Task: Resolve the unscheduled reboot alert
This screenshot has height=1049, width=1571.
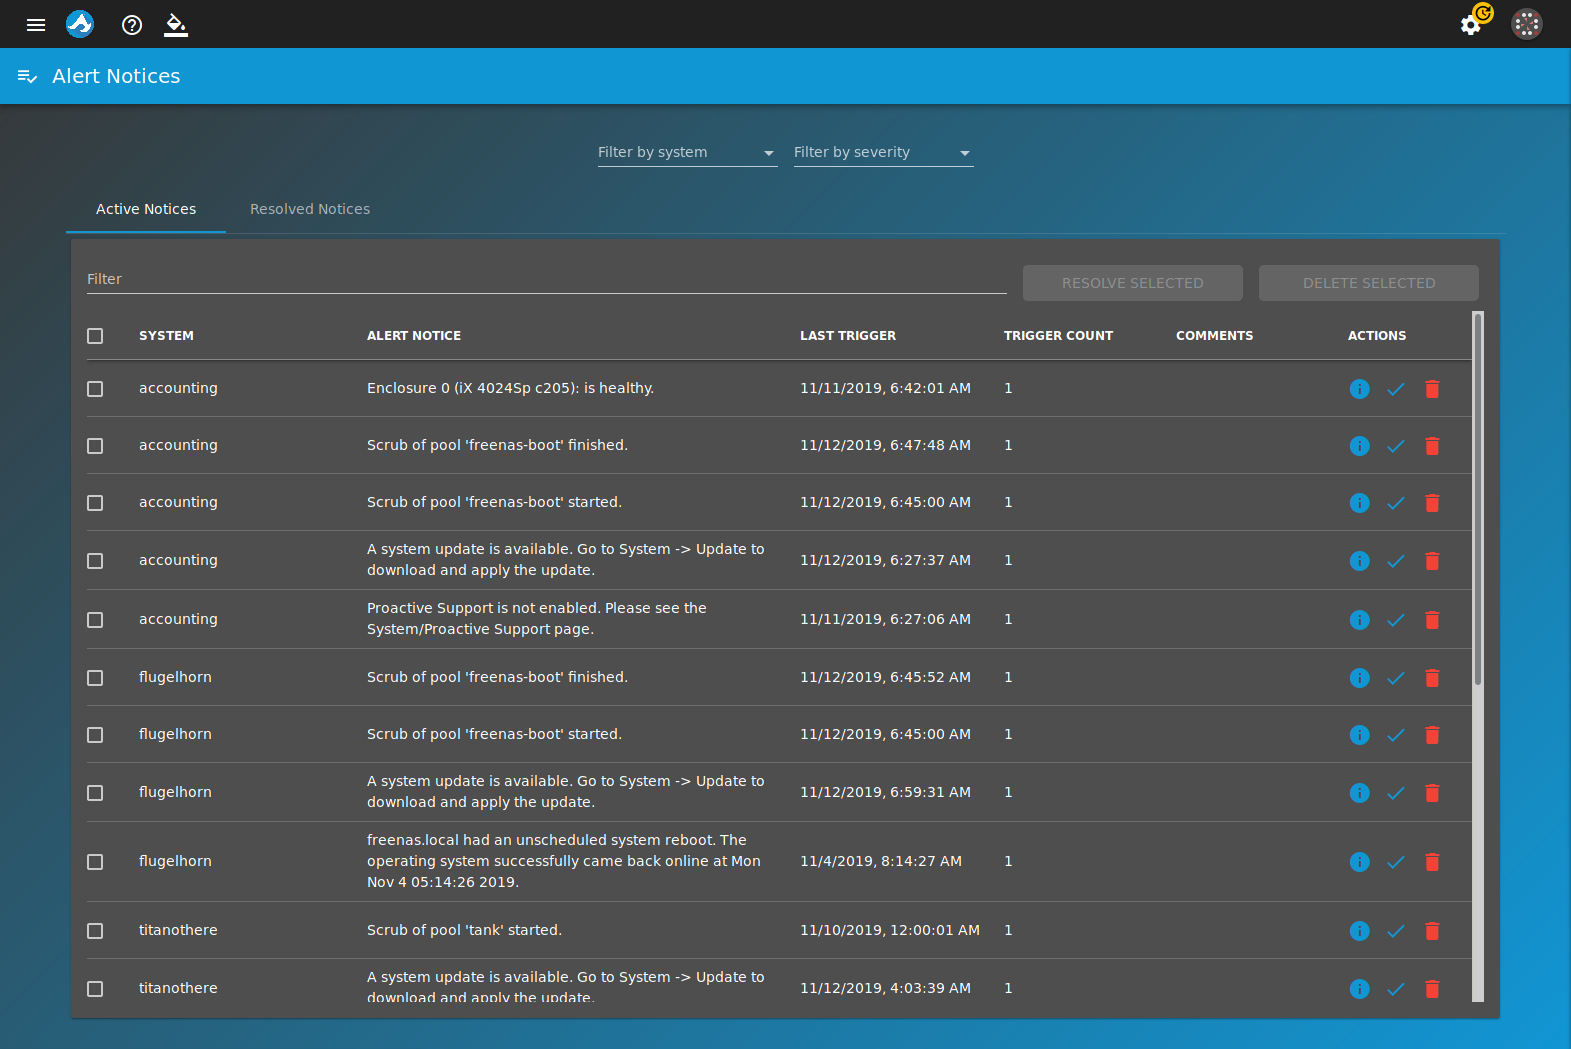Action: coord(1396,862)
